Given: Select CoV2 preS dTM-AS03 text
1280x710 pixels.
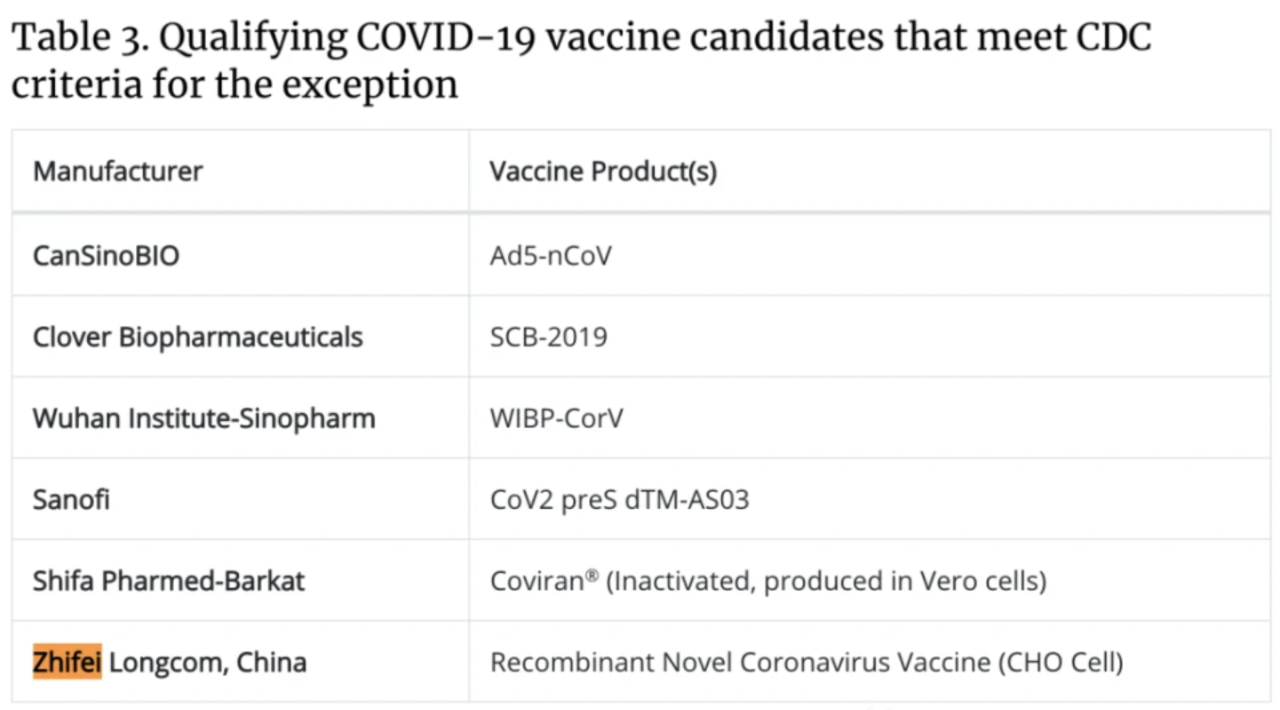Looking at the screenshot, I should click(x=619, y=499).
